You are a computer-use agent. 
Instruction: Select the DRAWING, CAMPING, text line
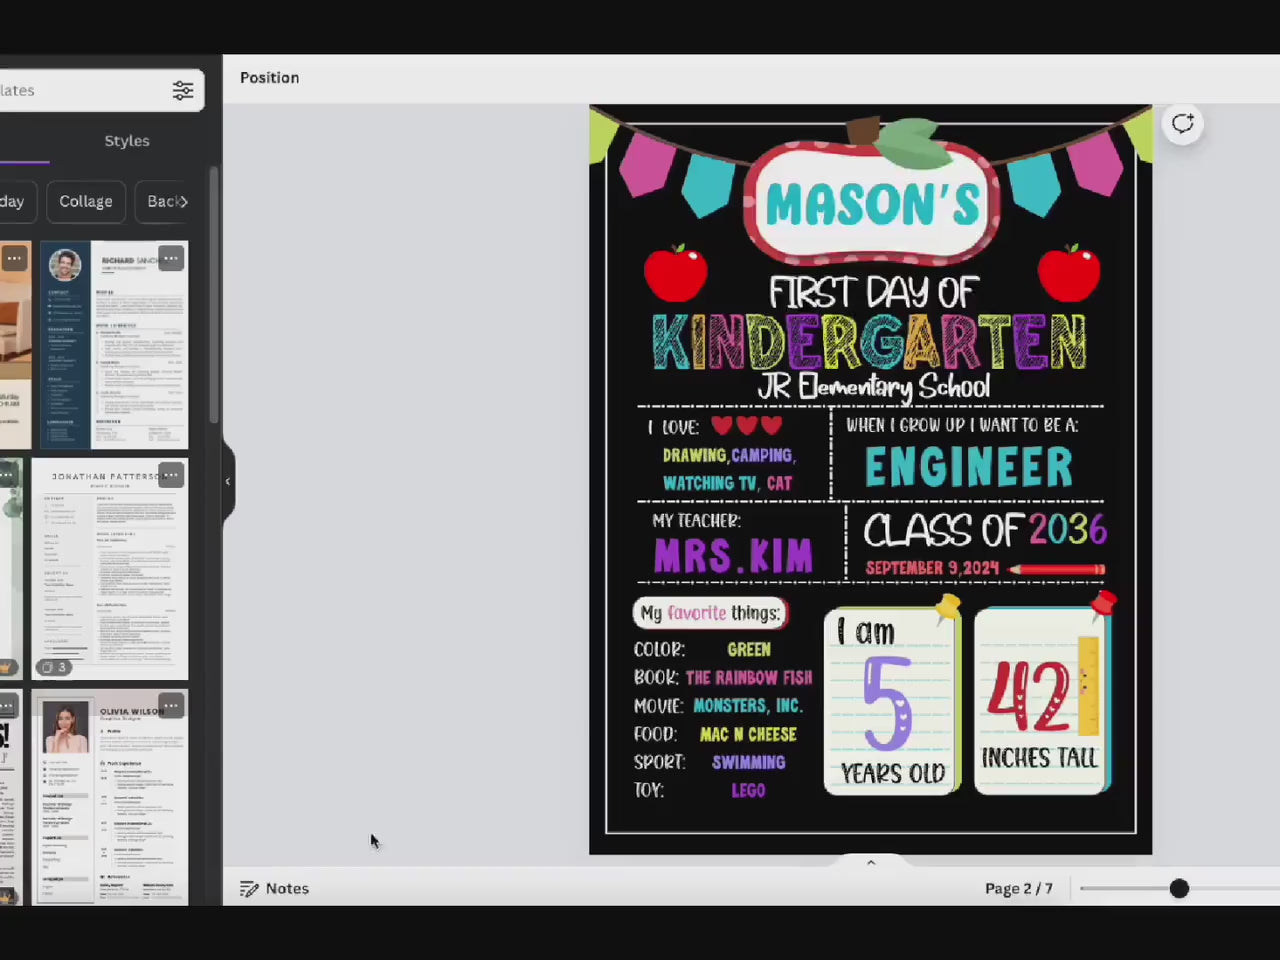tap(729, 455)
